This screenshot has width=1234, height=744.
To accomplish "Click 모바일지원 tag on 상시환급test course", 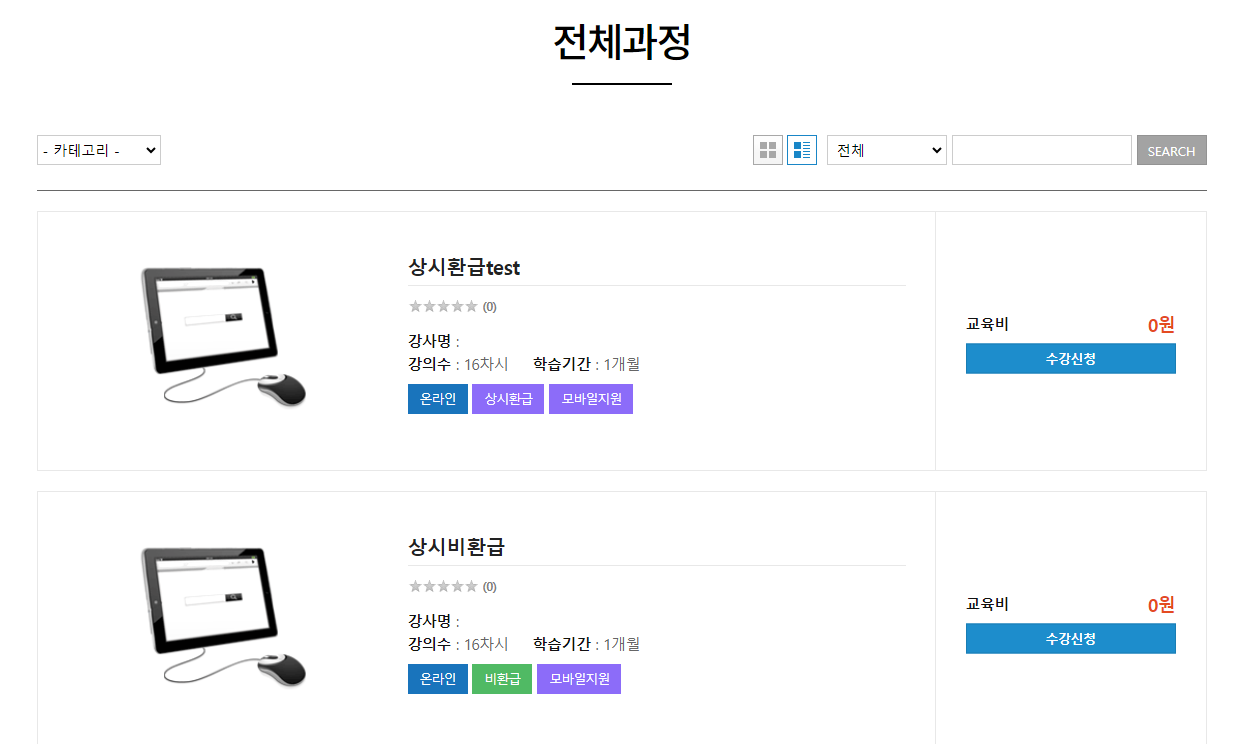I will pyautogui.click(x=590, y=399).
